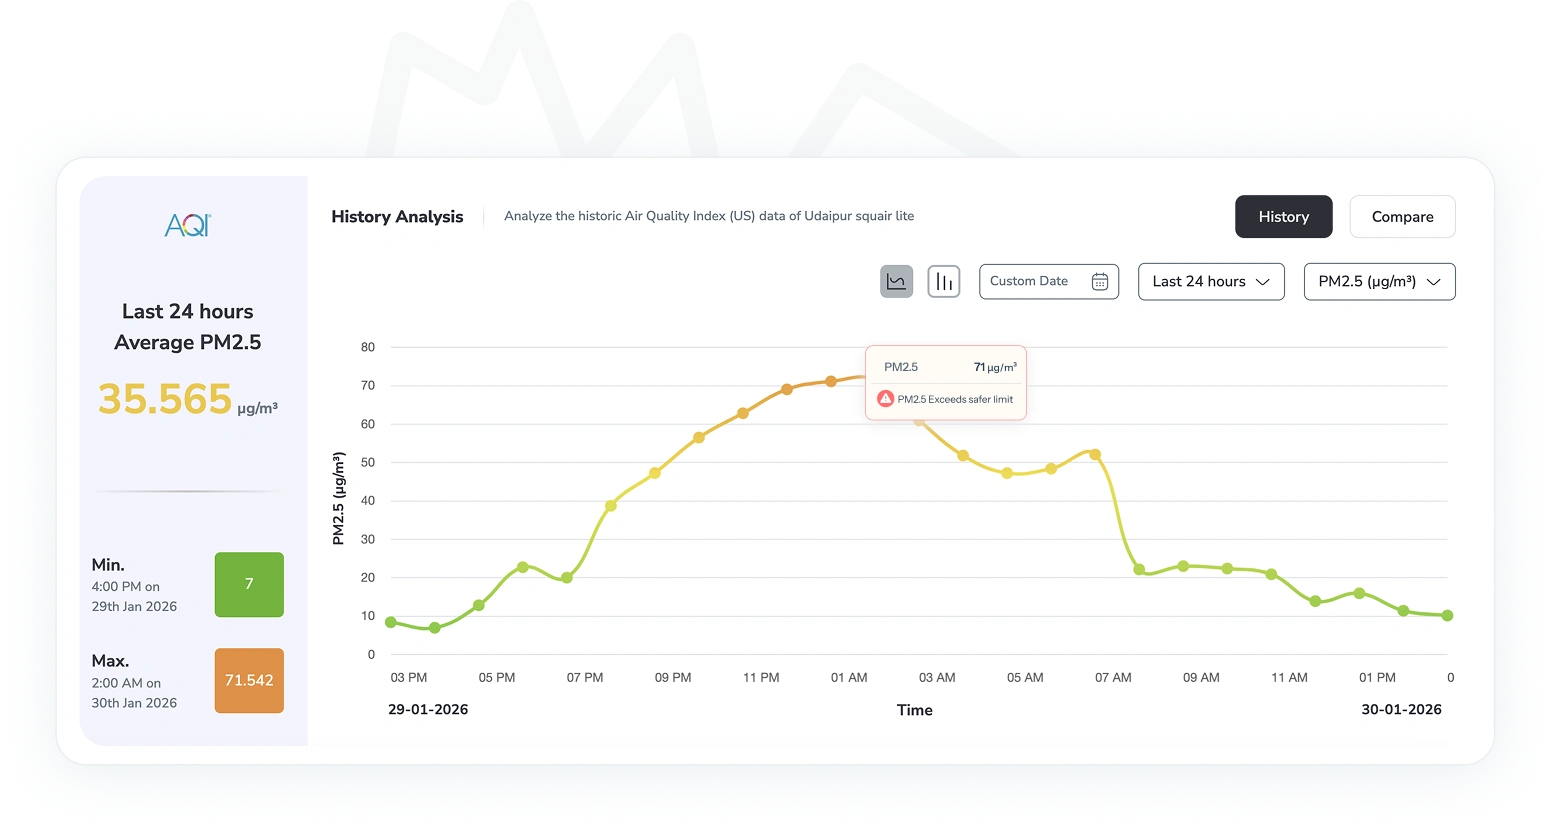
Task: Click the PM2.5 (µg/m³) vertical axis title
Action: [338, 499]
